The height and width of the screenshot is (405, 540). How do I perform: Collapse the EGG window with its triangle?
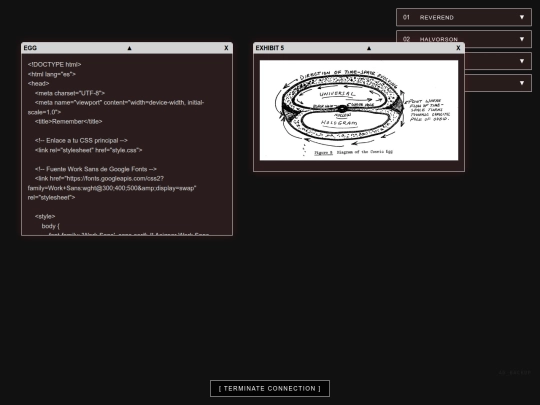(129, 48)
